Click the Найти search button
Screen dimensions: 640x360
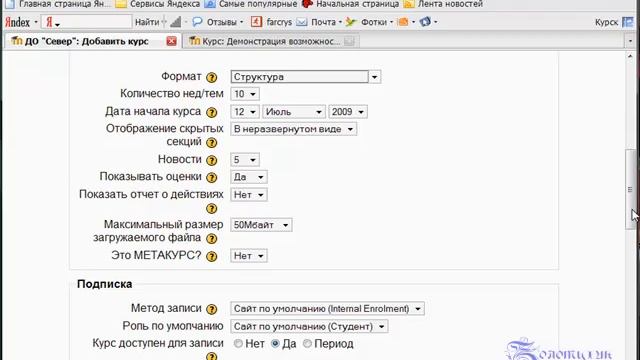click(x=147, y=22)
